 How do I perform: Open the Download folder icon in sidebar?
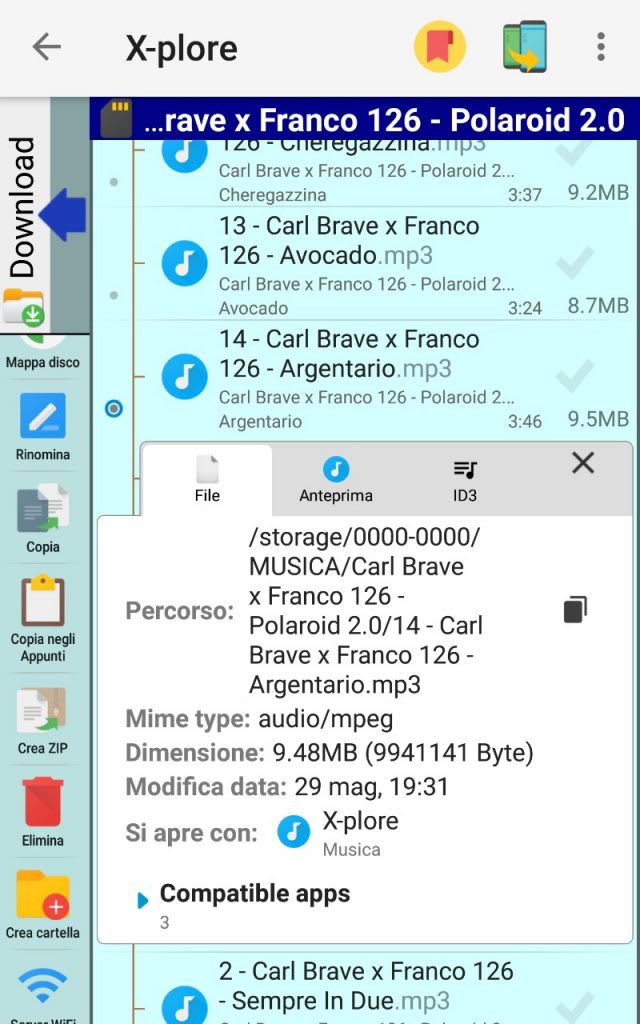coord(24,308)
